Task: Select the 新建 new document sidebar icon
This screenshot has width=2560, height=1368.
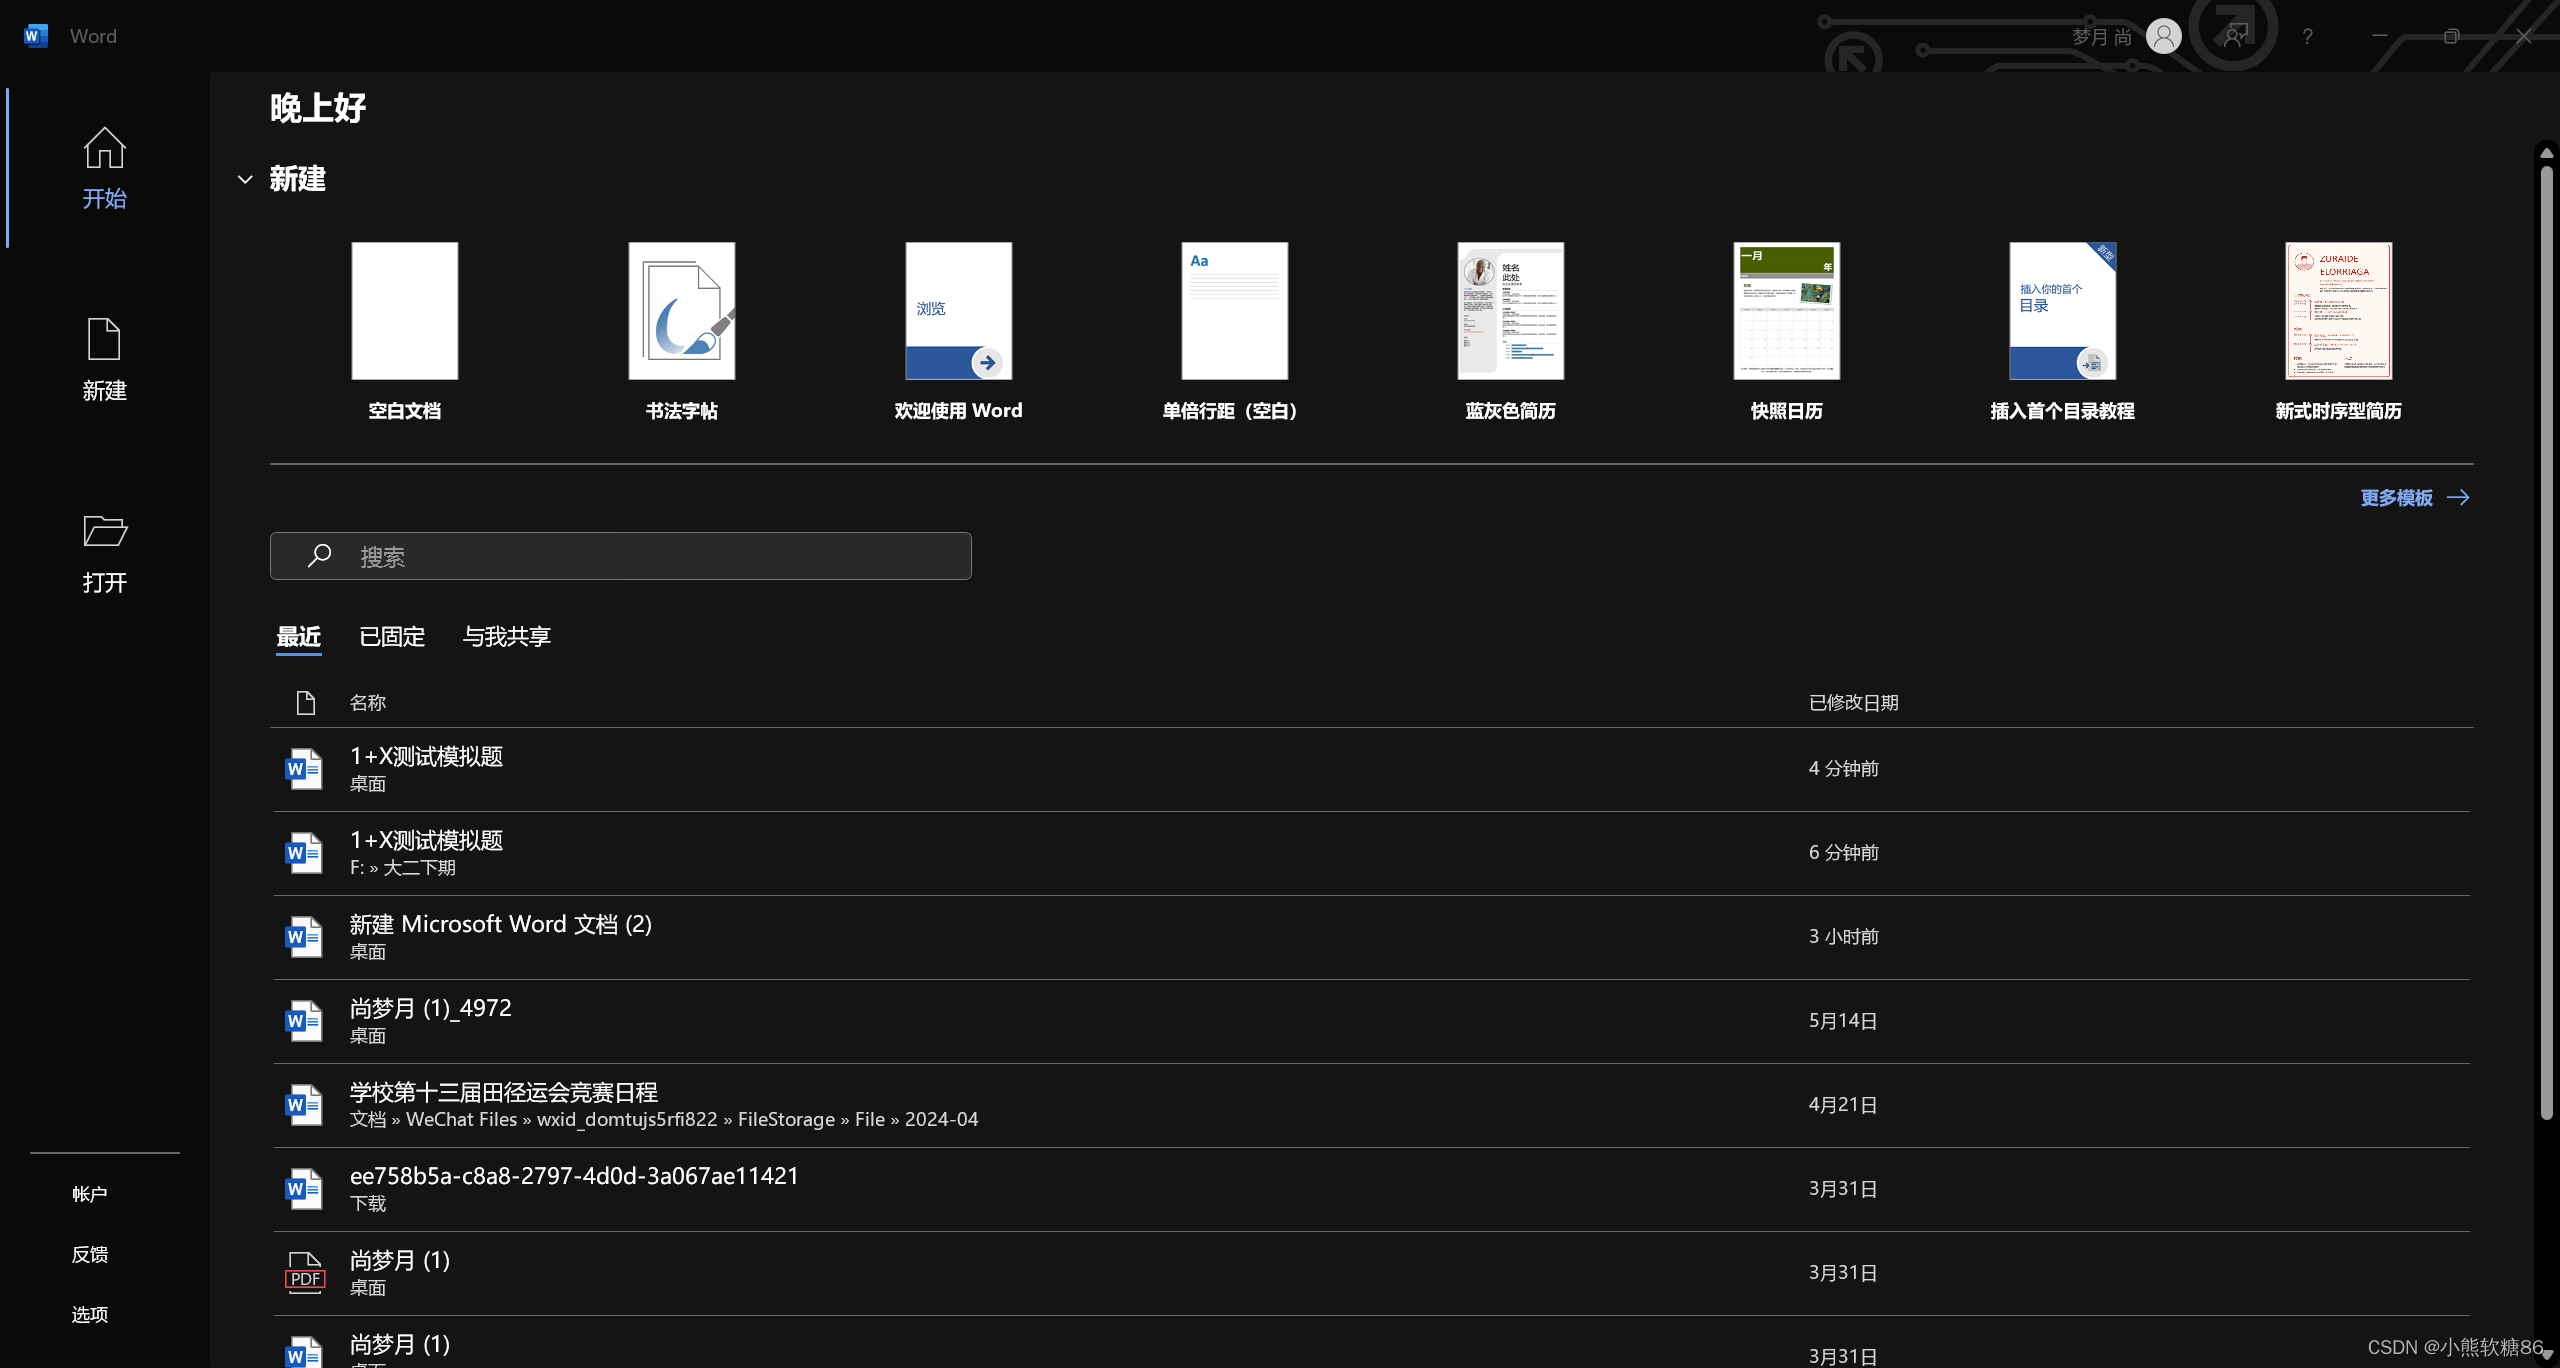Action: coord(104,340)
